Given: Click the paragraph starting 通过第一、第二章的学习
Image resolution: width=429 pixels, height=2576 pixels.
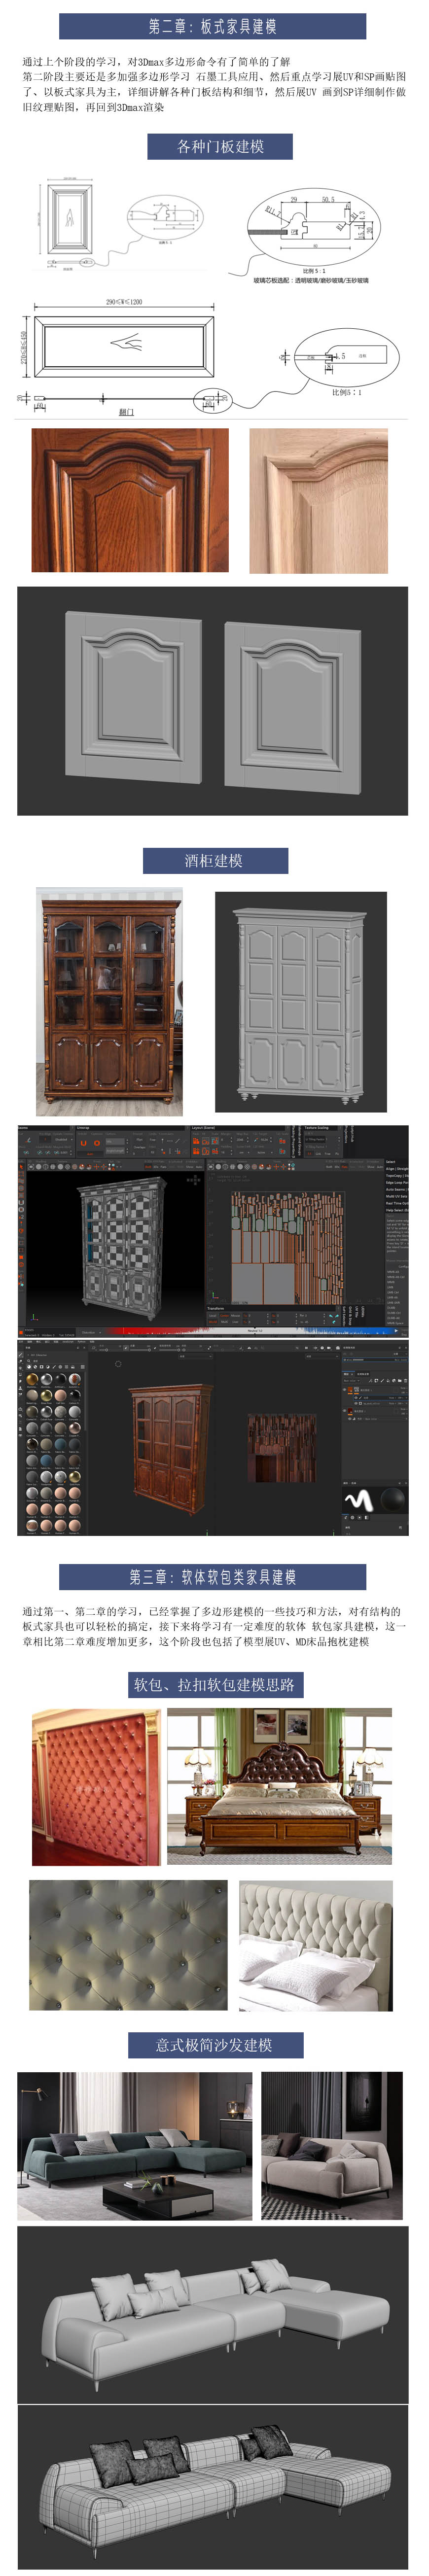Looking at the screenshot, I should pos(214,1626).
